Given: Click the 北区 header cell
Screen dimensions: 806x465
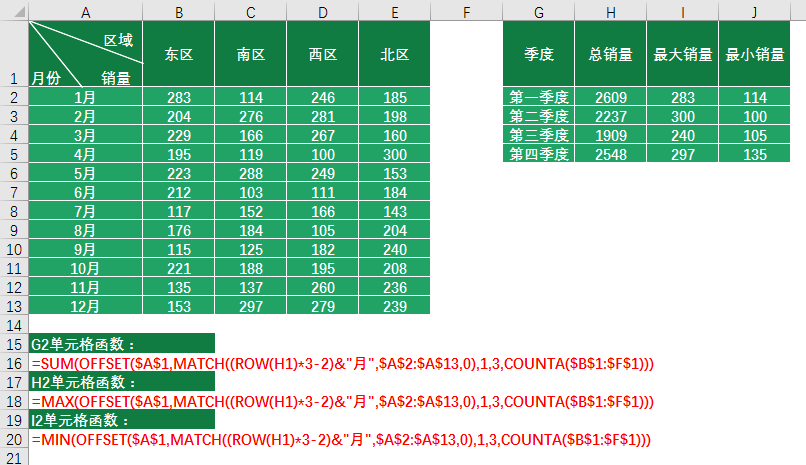Looking at the screenshot, I should pyautogui.click(x=394, y=53).
